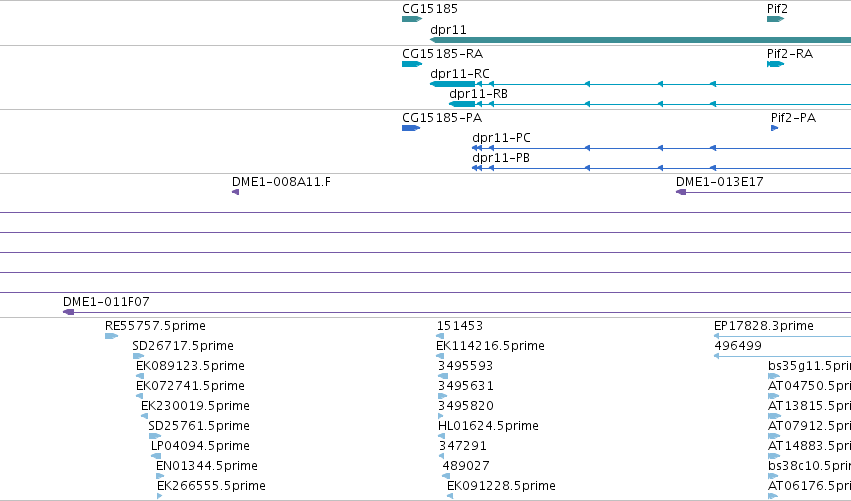This screenshot has width=851, height=501.
Task: Select the 3495820 feature arrow
Action: (441, 416)
